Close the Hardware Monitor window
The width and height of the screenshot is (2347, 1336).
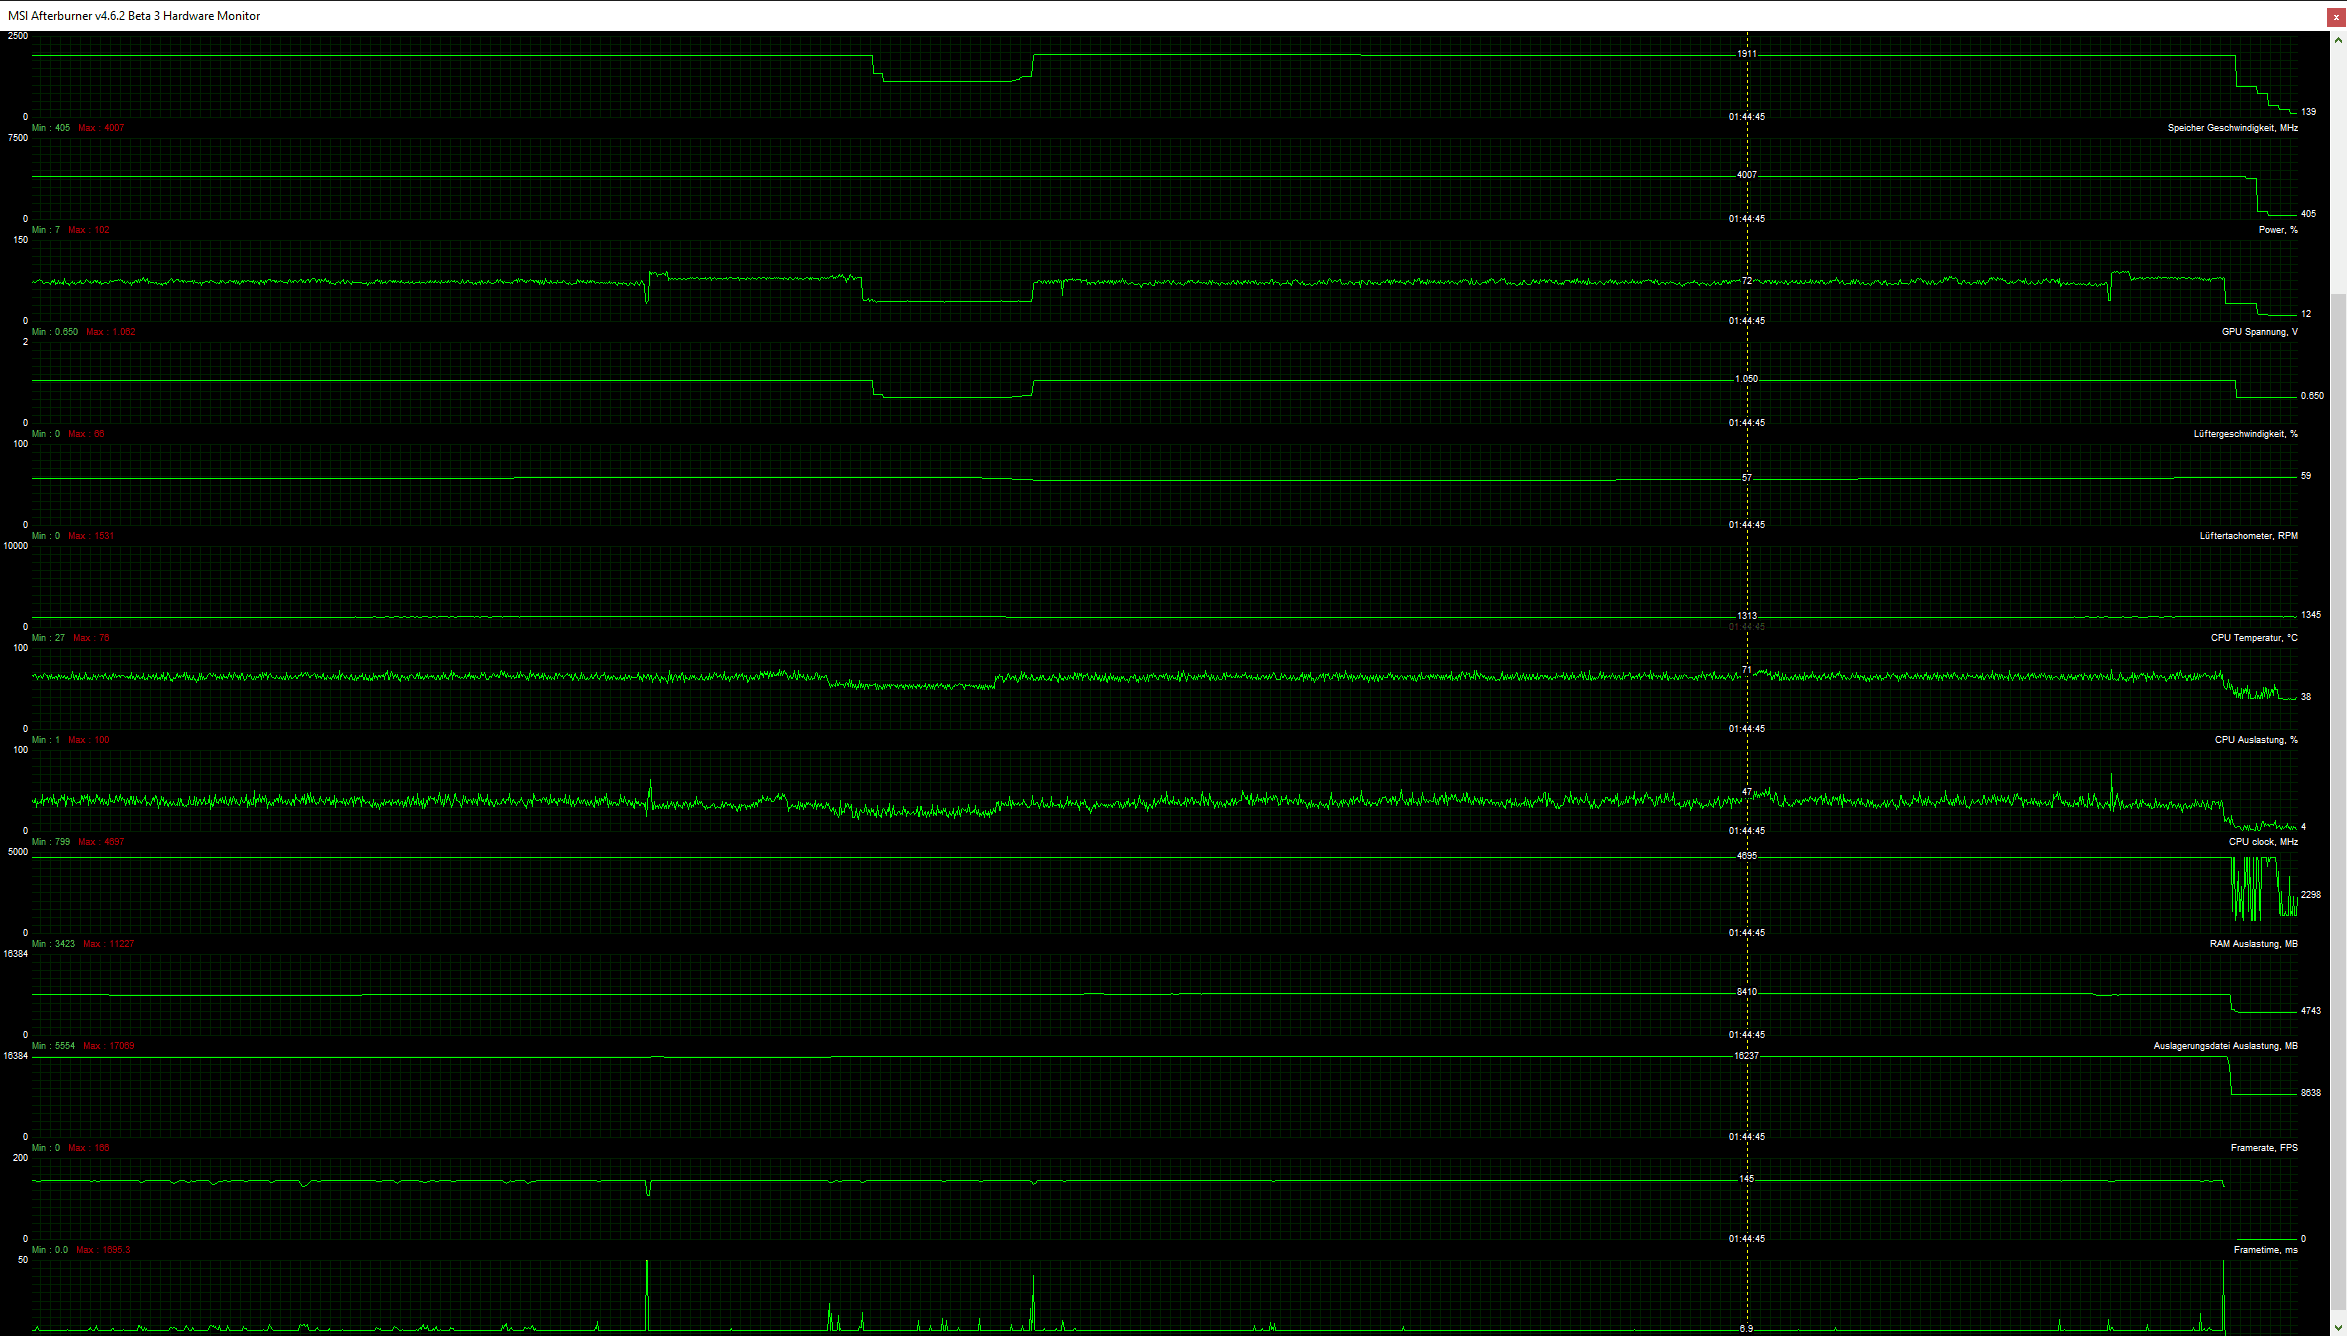tap(2336, 17)
